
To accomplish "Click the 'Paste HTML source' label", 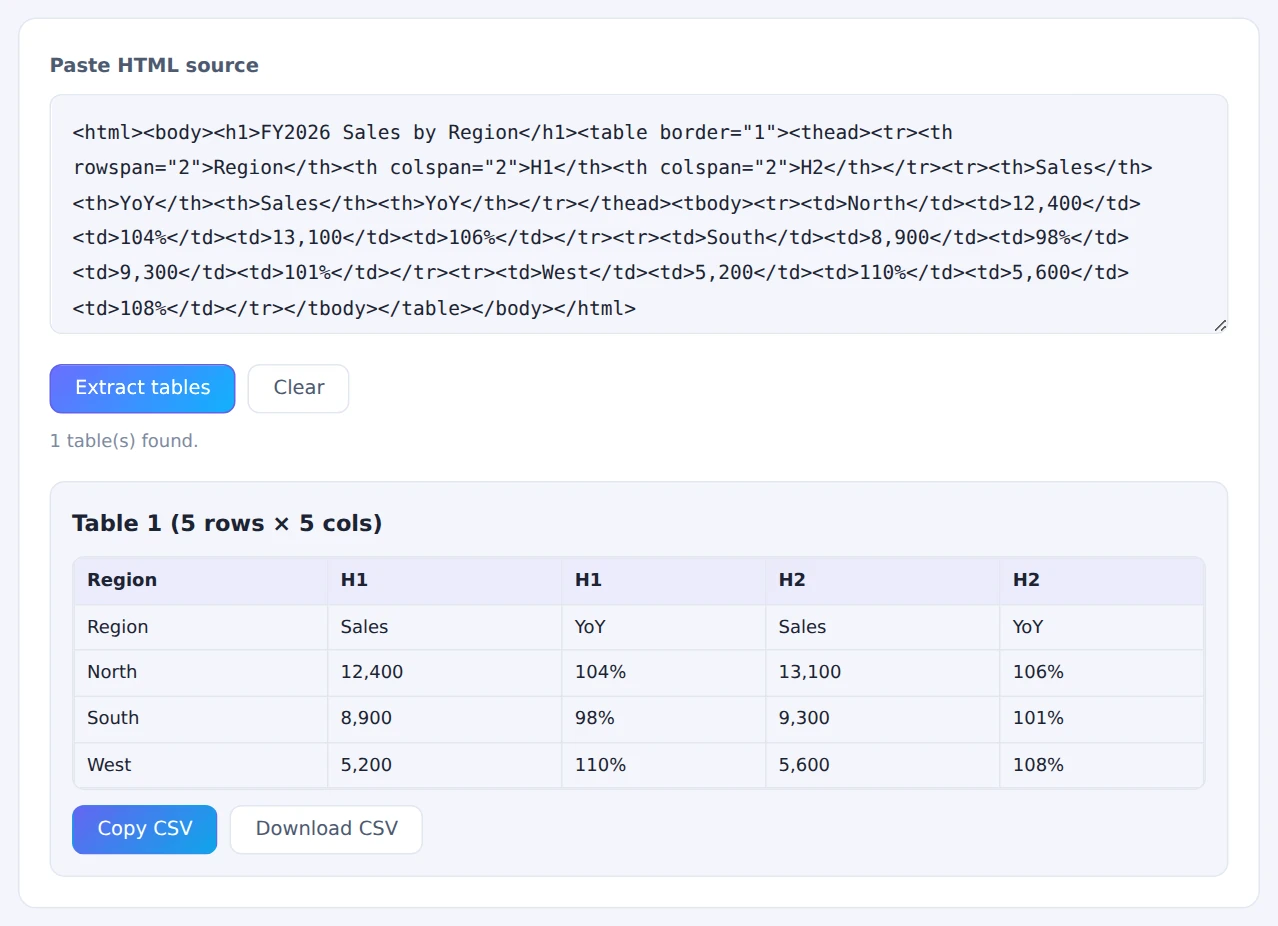I will pyautogui.click(x=154, y=65).
